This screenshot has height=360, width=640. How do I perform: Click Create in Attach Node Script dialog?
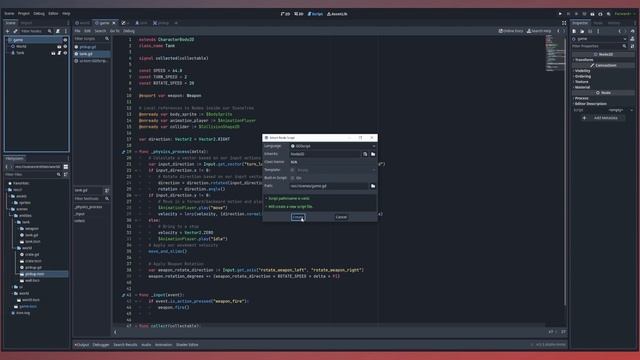pos(298,217)
